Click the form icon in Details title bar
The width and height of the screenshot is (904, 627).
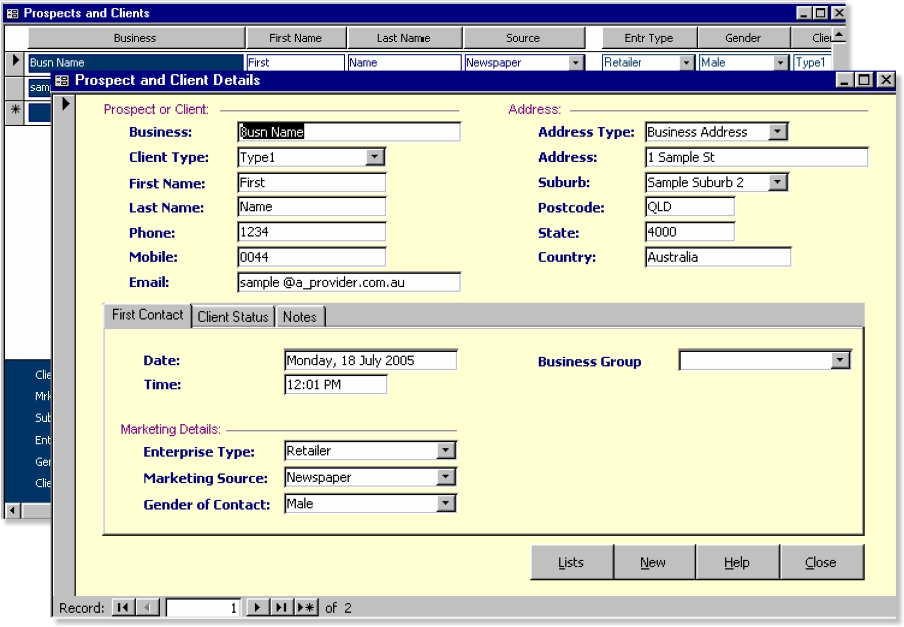pyautogui.click(x=62, y=80)
